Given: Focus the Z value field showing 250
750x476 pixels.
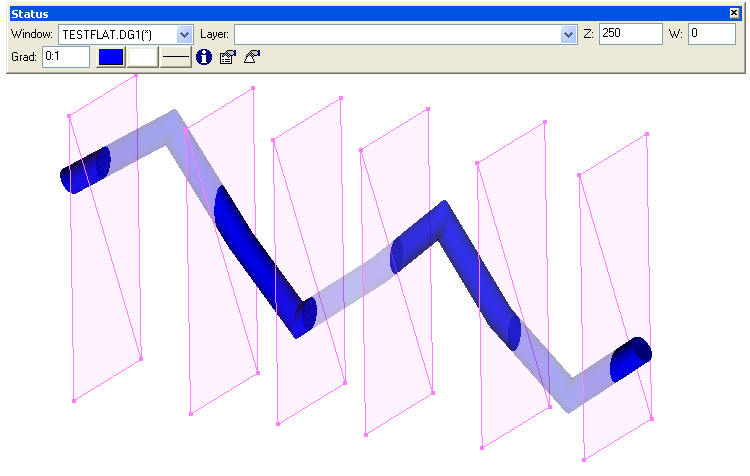Looking at the screenshot, I should 630,34.
